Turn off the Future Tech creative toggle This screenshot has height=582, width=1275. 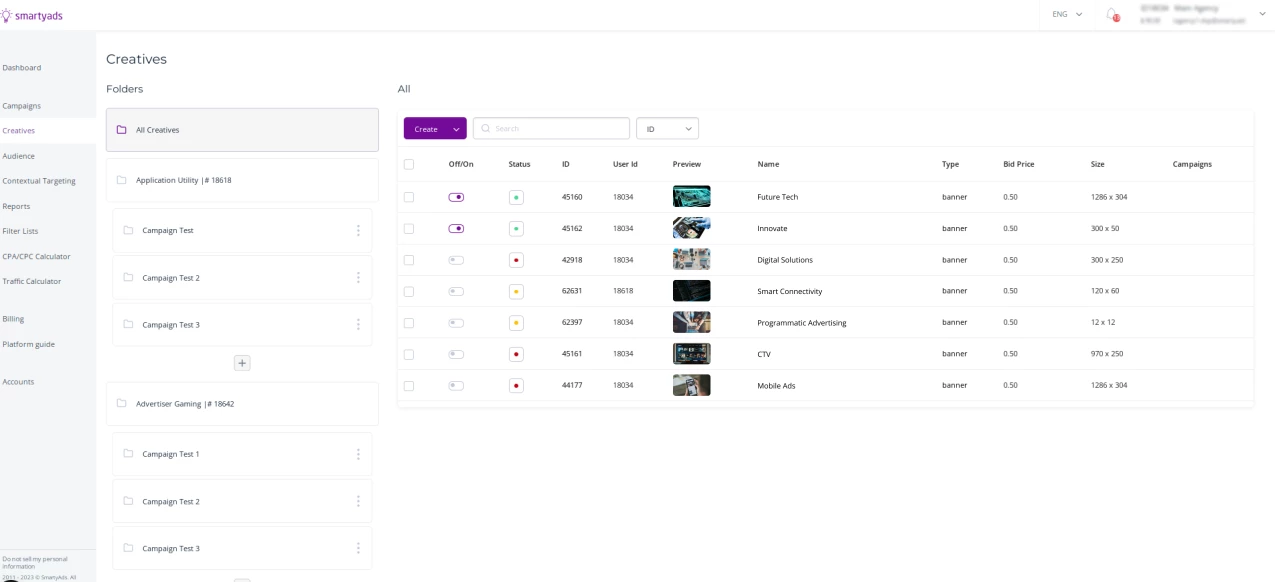tap(456, 197)
